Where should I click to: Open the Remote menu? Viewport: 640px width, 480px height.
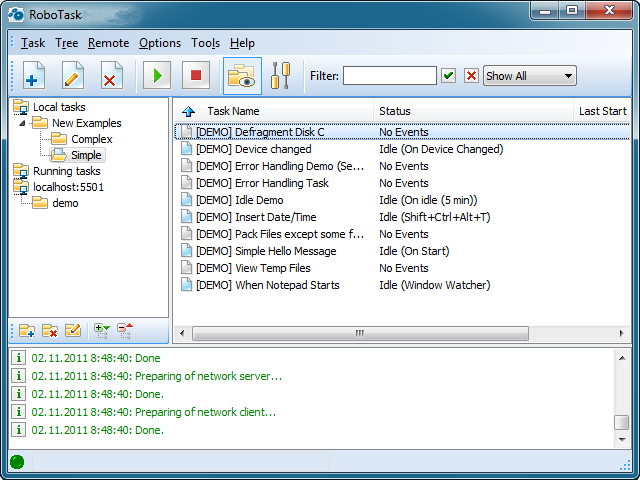(x=108, y=43)
